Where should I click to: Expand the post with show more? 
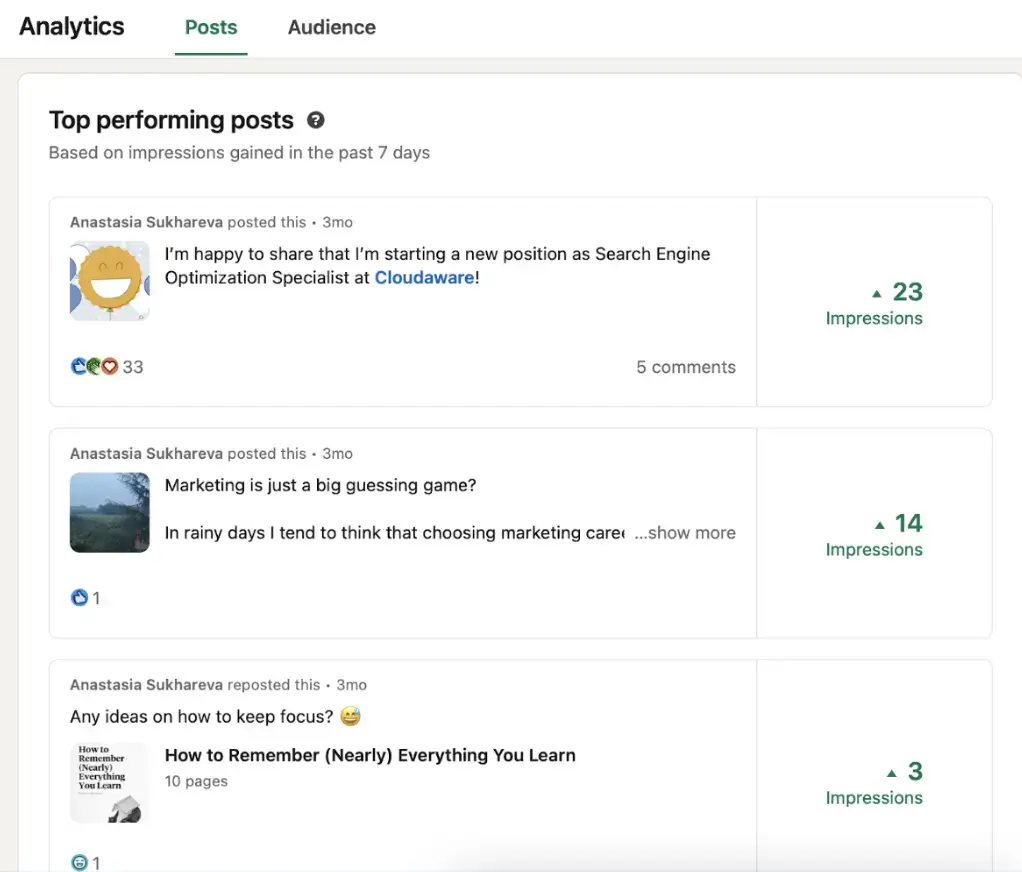pos(685,533)
